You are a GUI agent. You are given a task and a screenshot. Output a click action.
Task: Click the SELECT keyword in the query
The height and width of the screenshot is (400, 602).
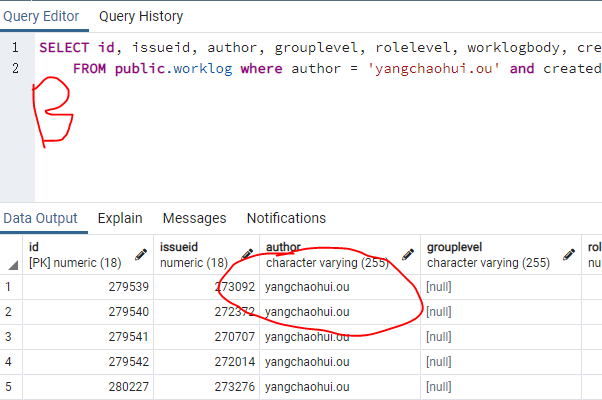coord(64,48)
